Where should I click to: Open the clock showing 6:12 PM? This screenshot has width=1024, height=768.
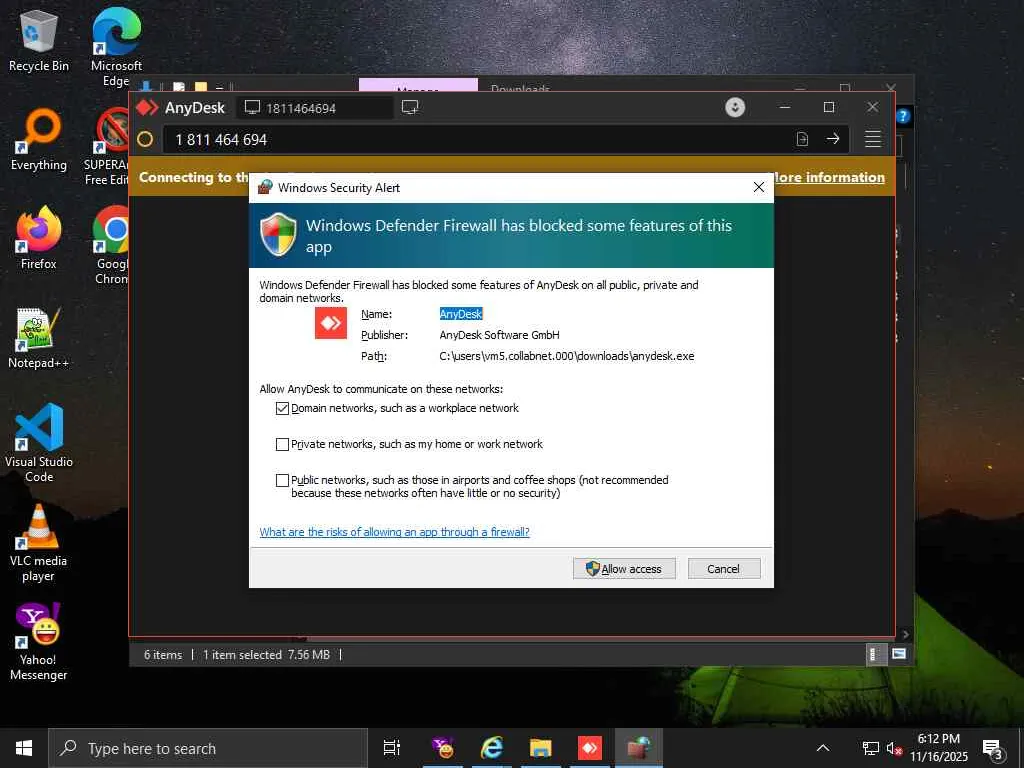coord(938,748)
